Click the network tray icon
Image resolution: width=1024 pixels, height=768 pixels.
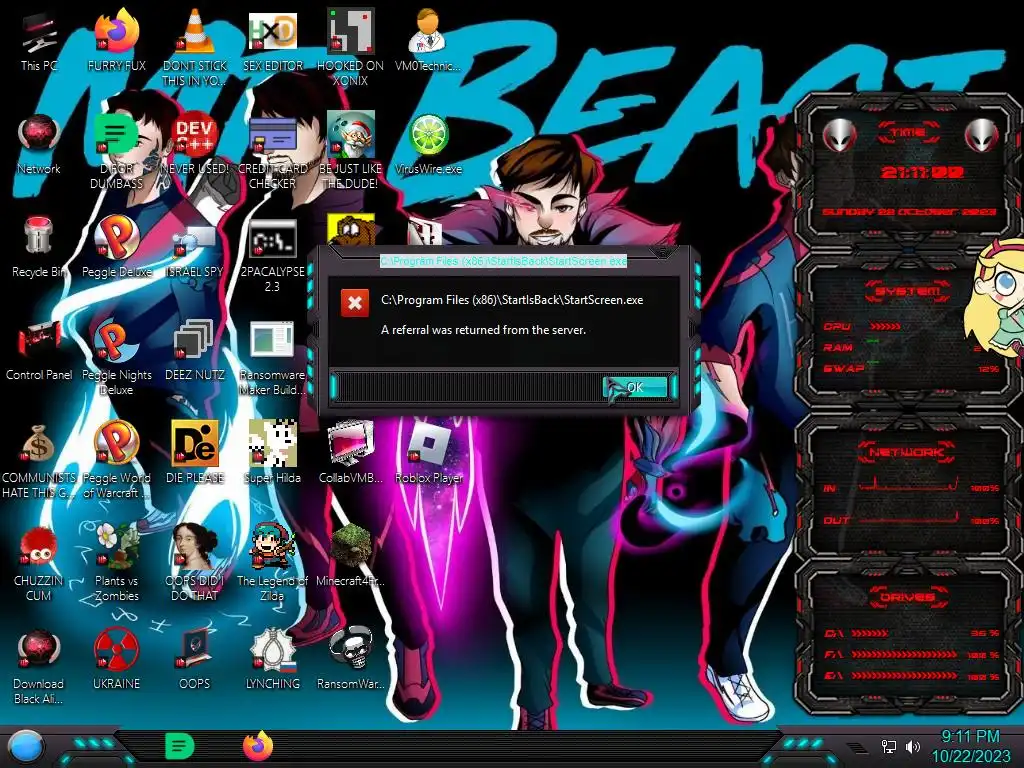point(889,746)
